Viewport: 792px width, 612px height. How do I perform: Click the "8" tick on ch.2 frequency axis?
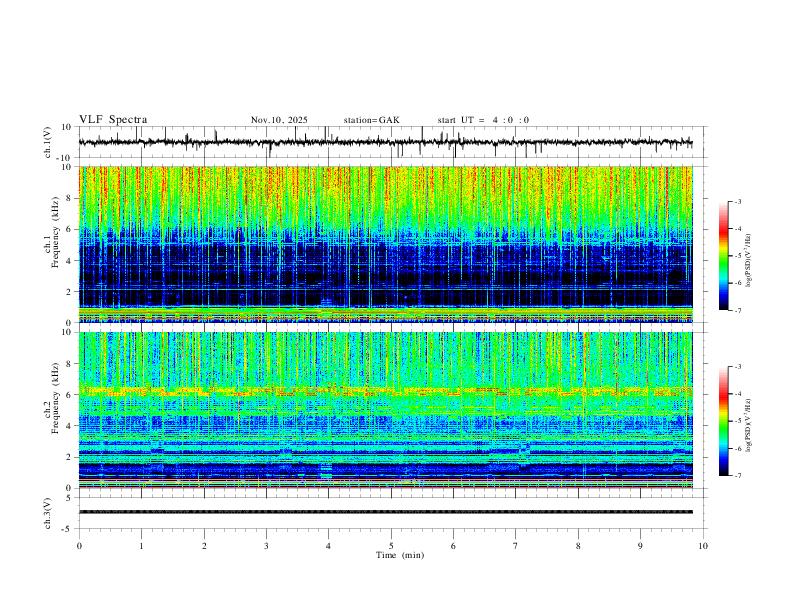pyautogui.click(x=69, y=364)
